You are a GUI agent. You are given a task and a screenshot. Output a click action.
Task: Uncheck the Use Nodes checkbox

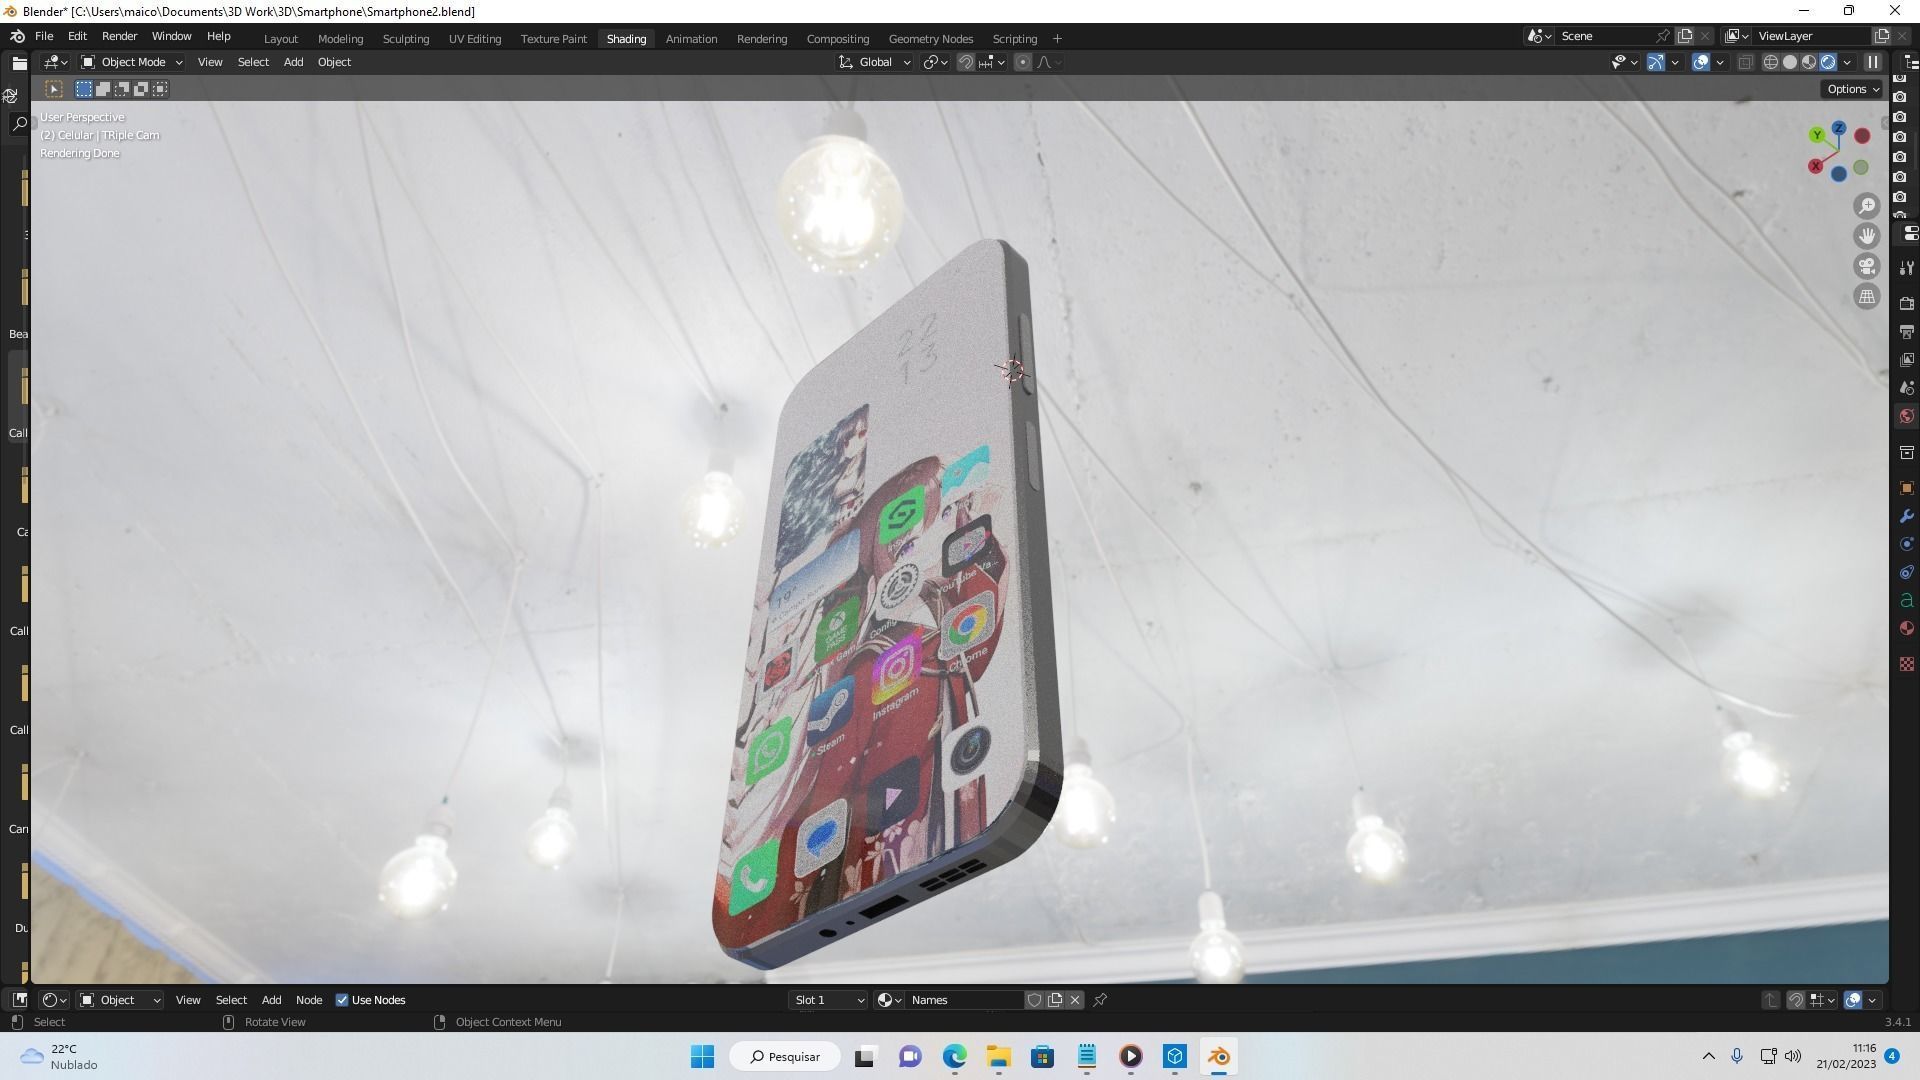point(342,1000)
